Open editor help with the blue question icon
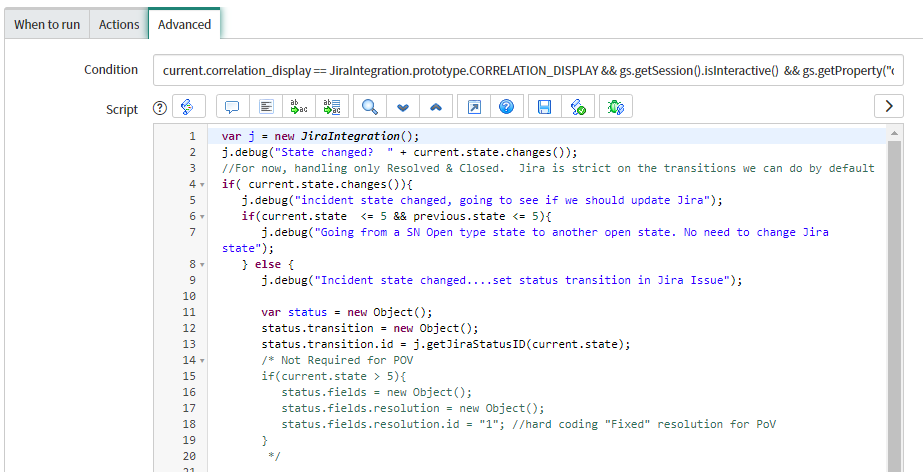 [x=506, y=107]
